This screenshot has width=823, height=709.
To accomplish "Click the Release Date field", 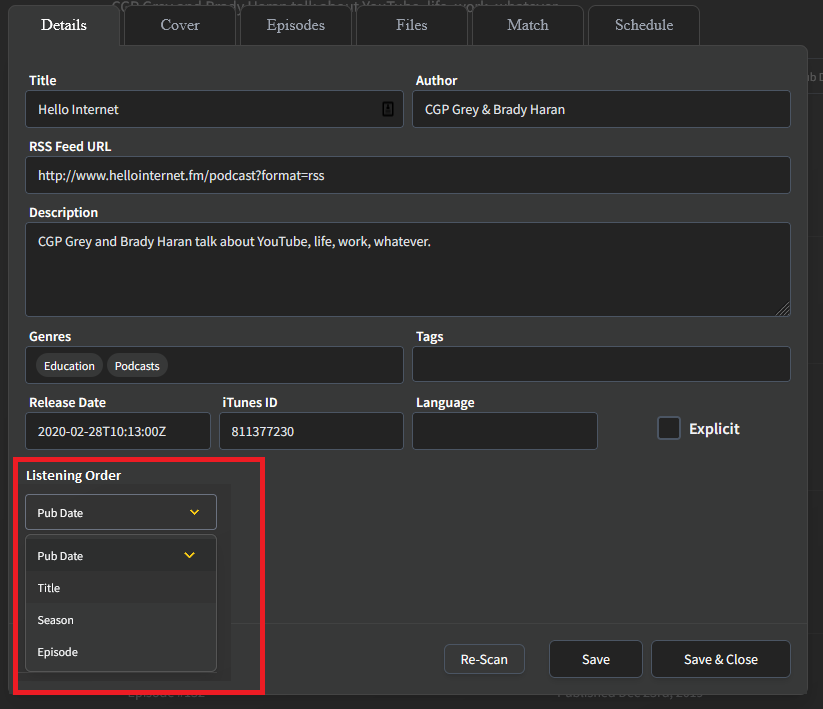I will click(118, 431).
